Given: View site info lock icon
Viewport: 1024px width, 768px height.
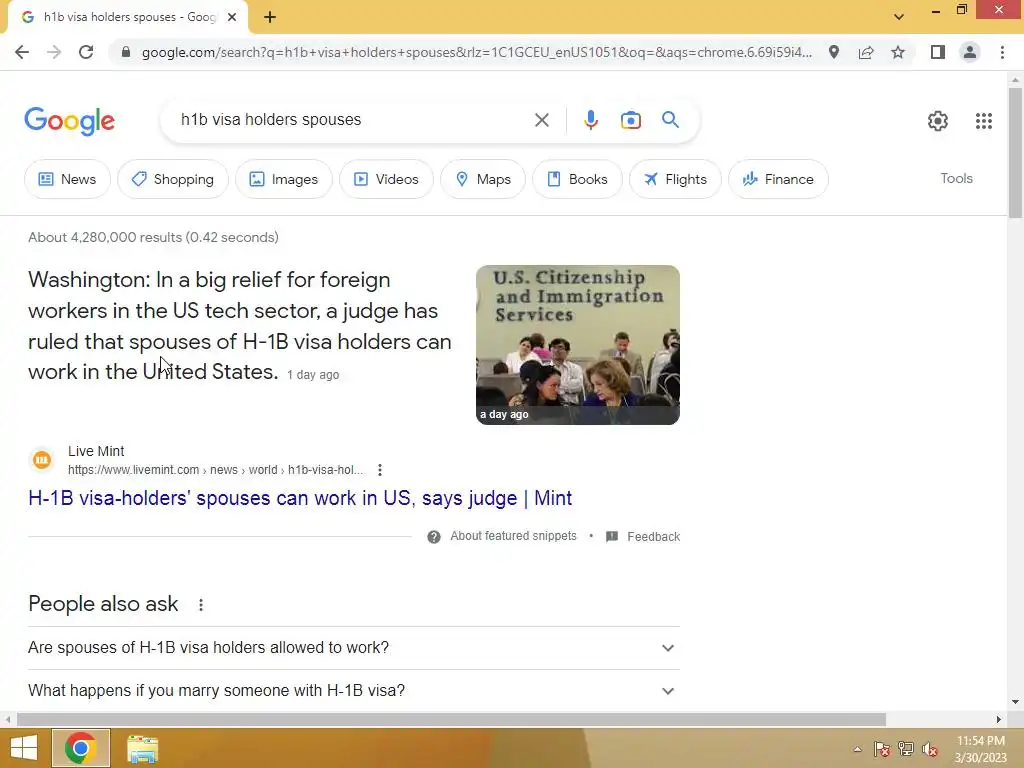Looking at the screenshot, I should (125, 52).
